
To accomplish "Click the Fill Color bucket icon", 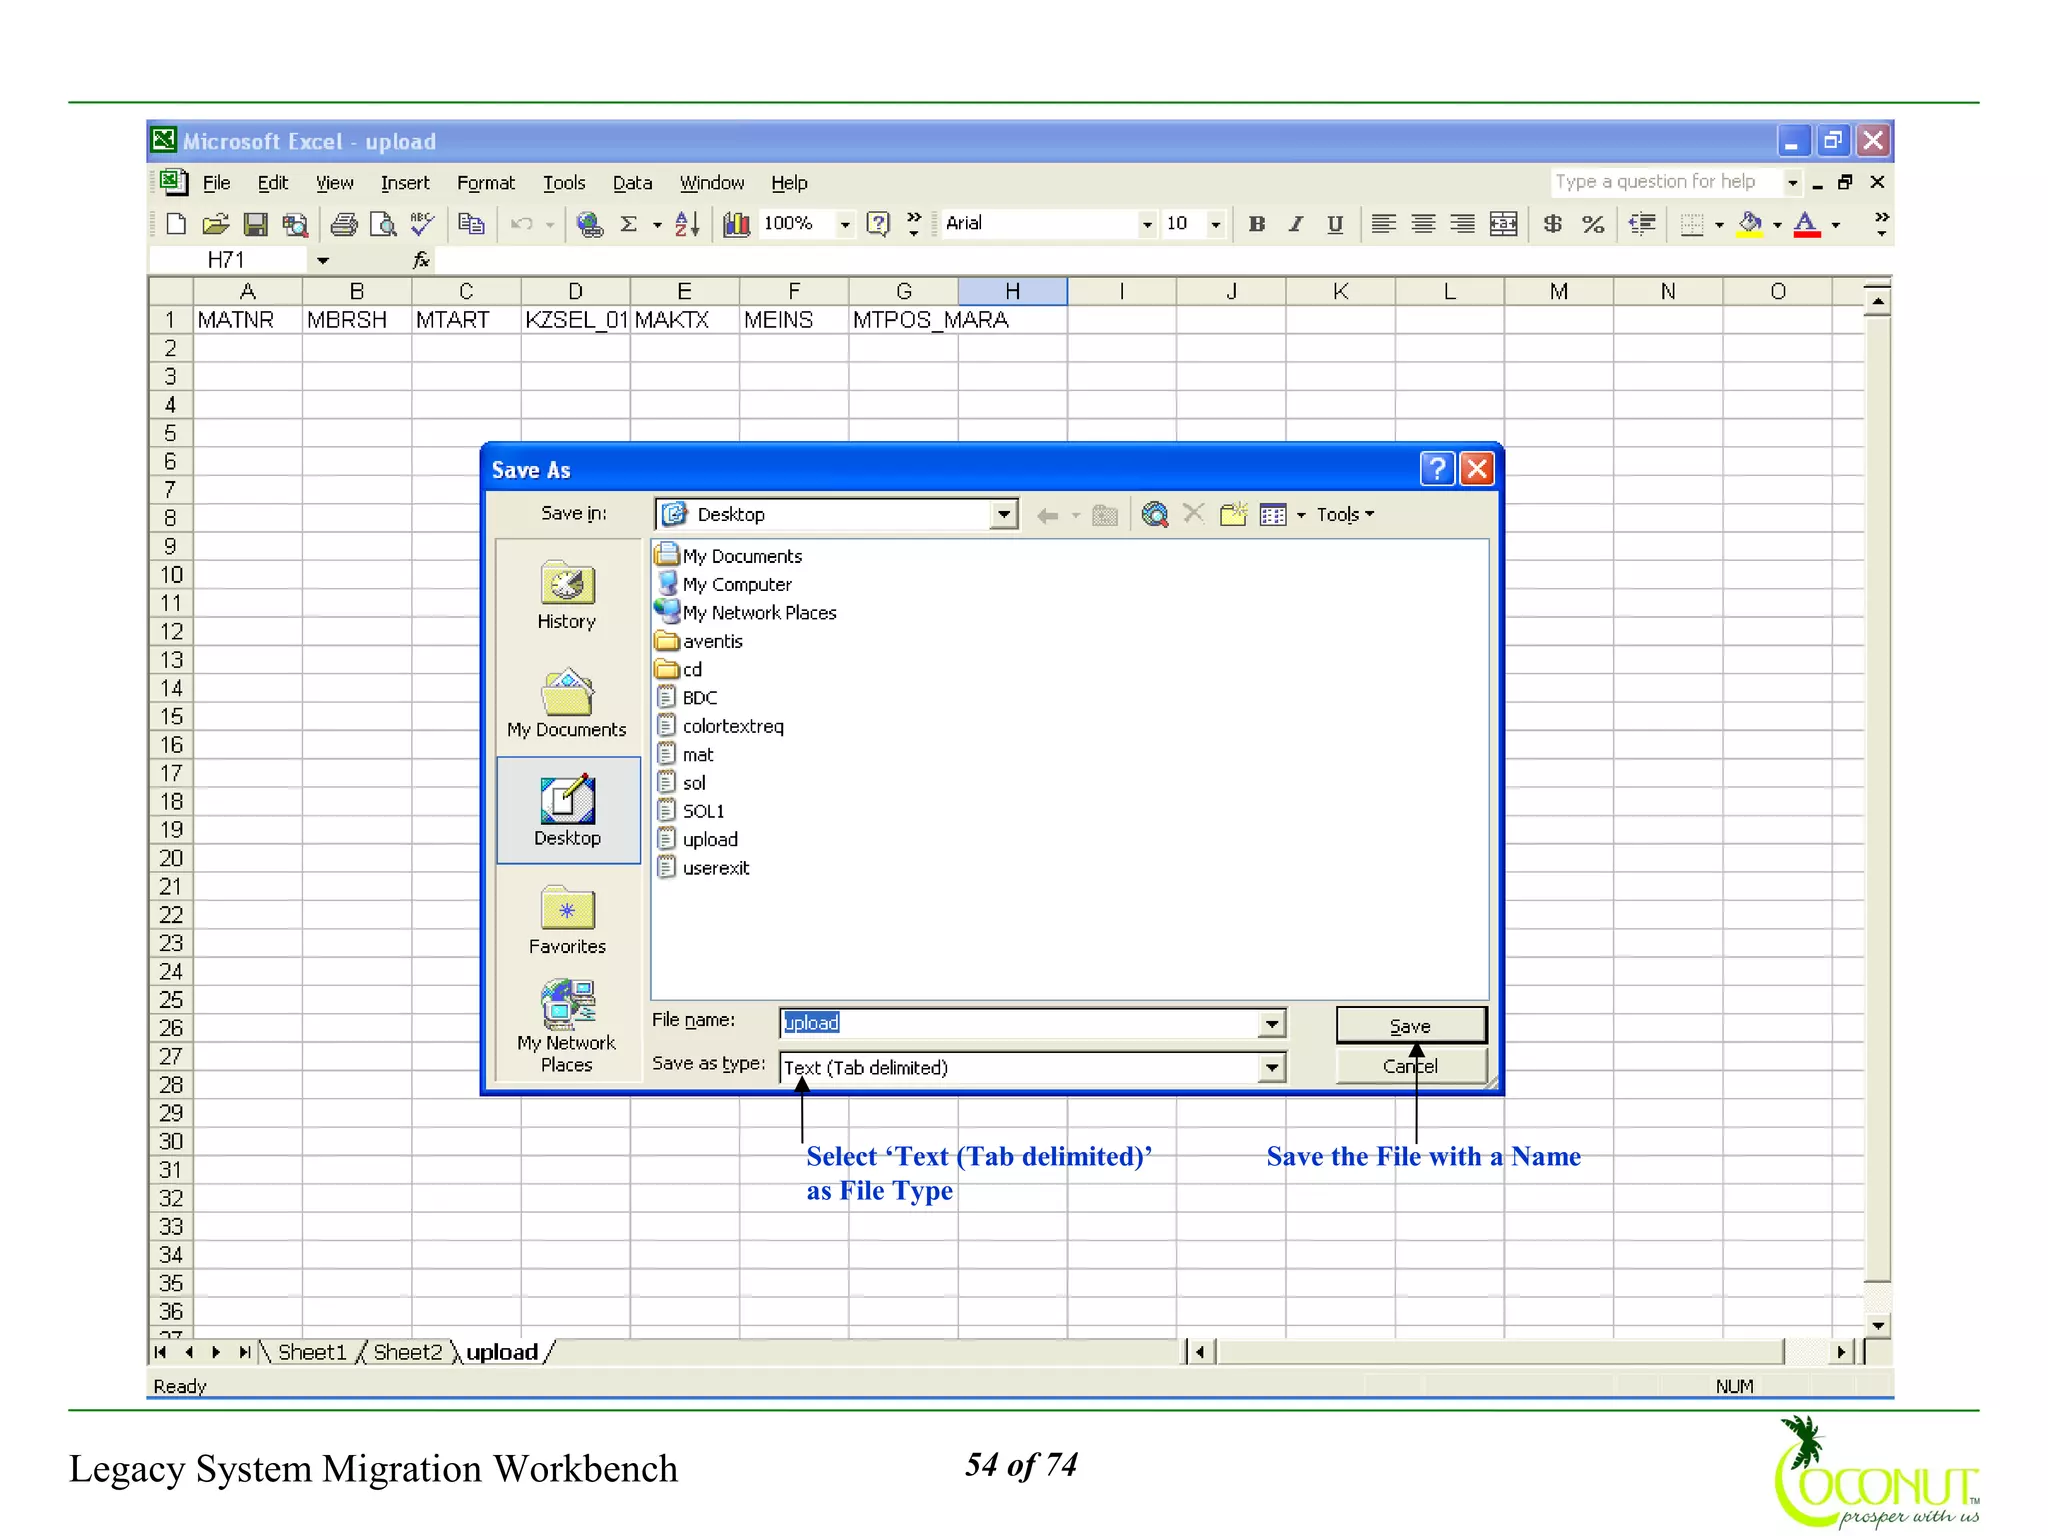I will [1750, 224].
